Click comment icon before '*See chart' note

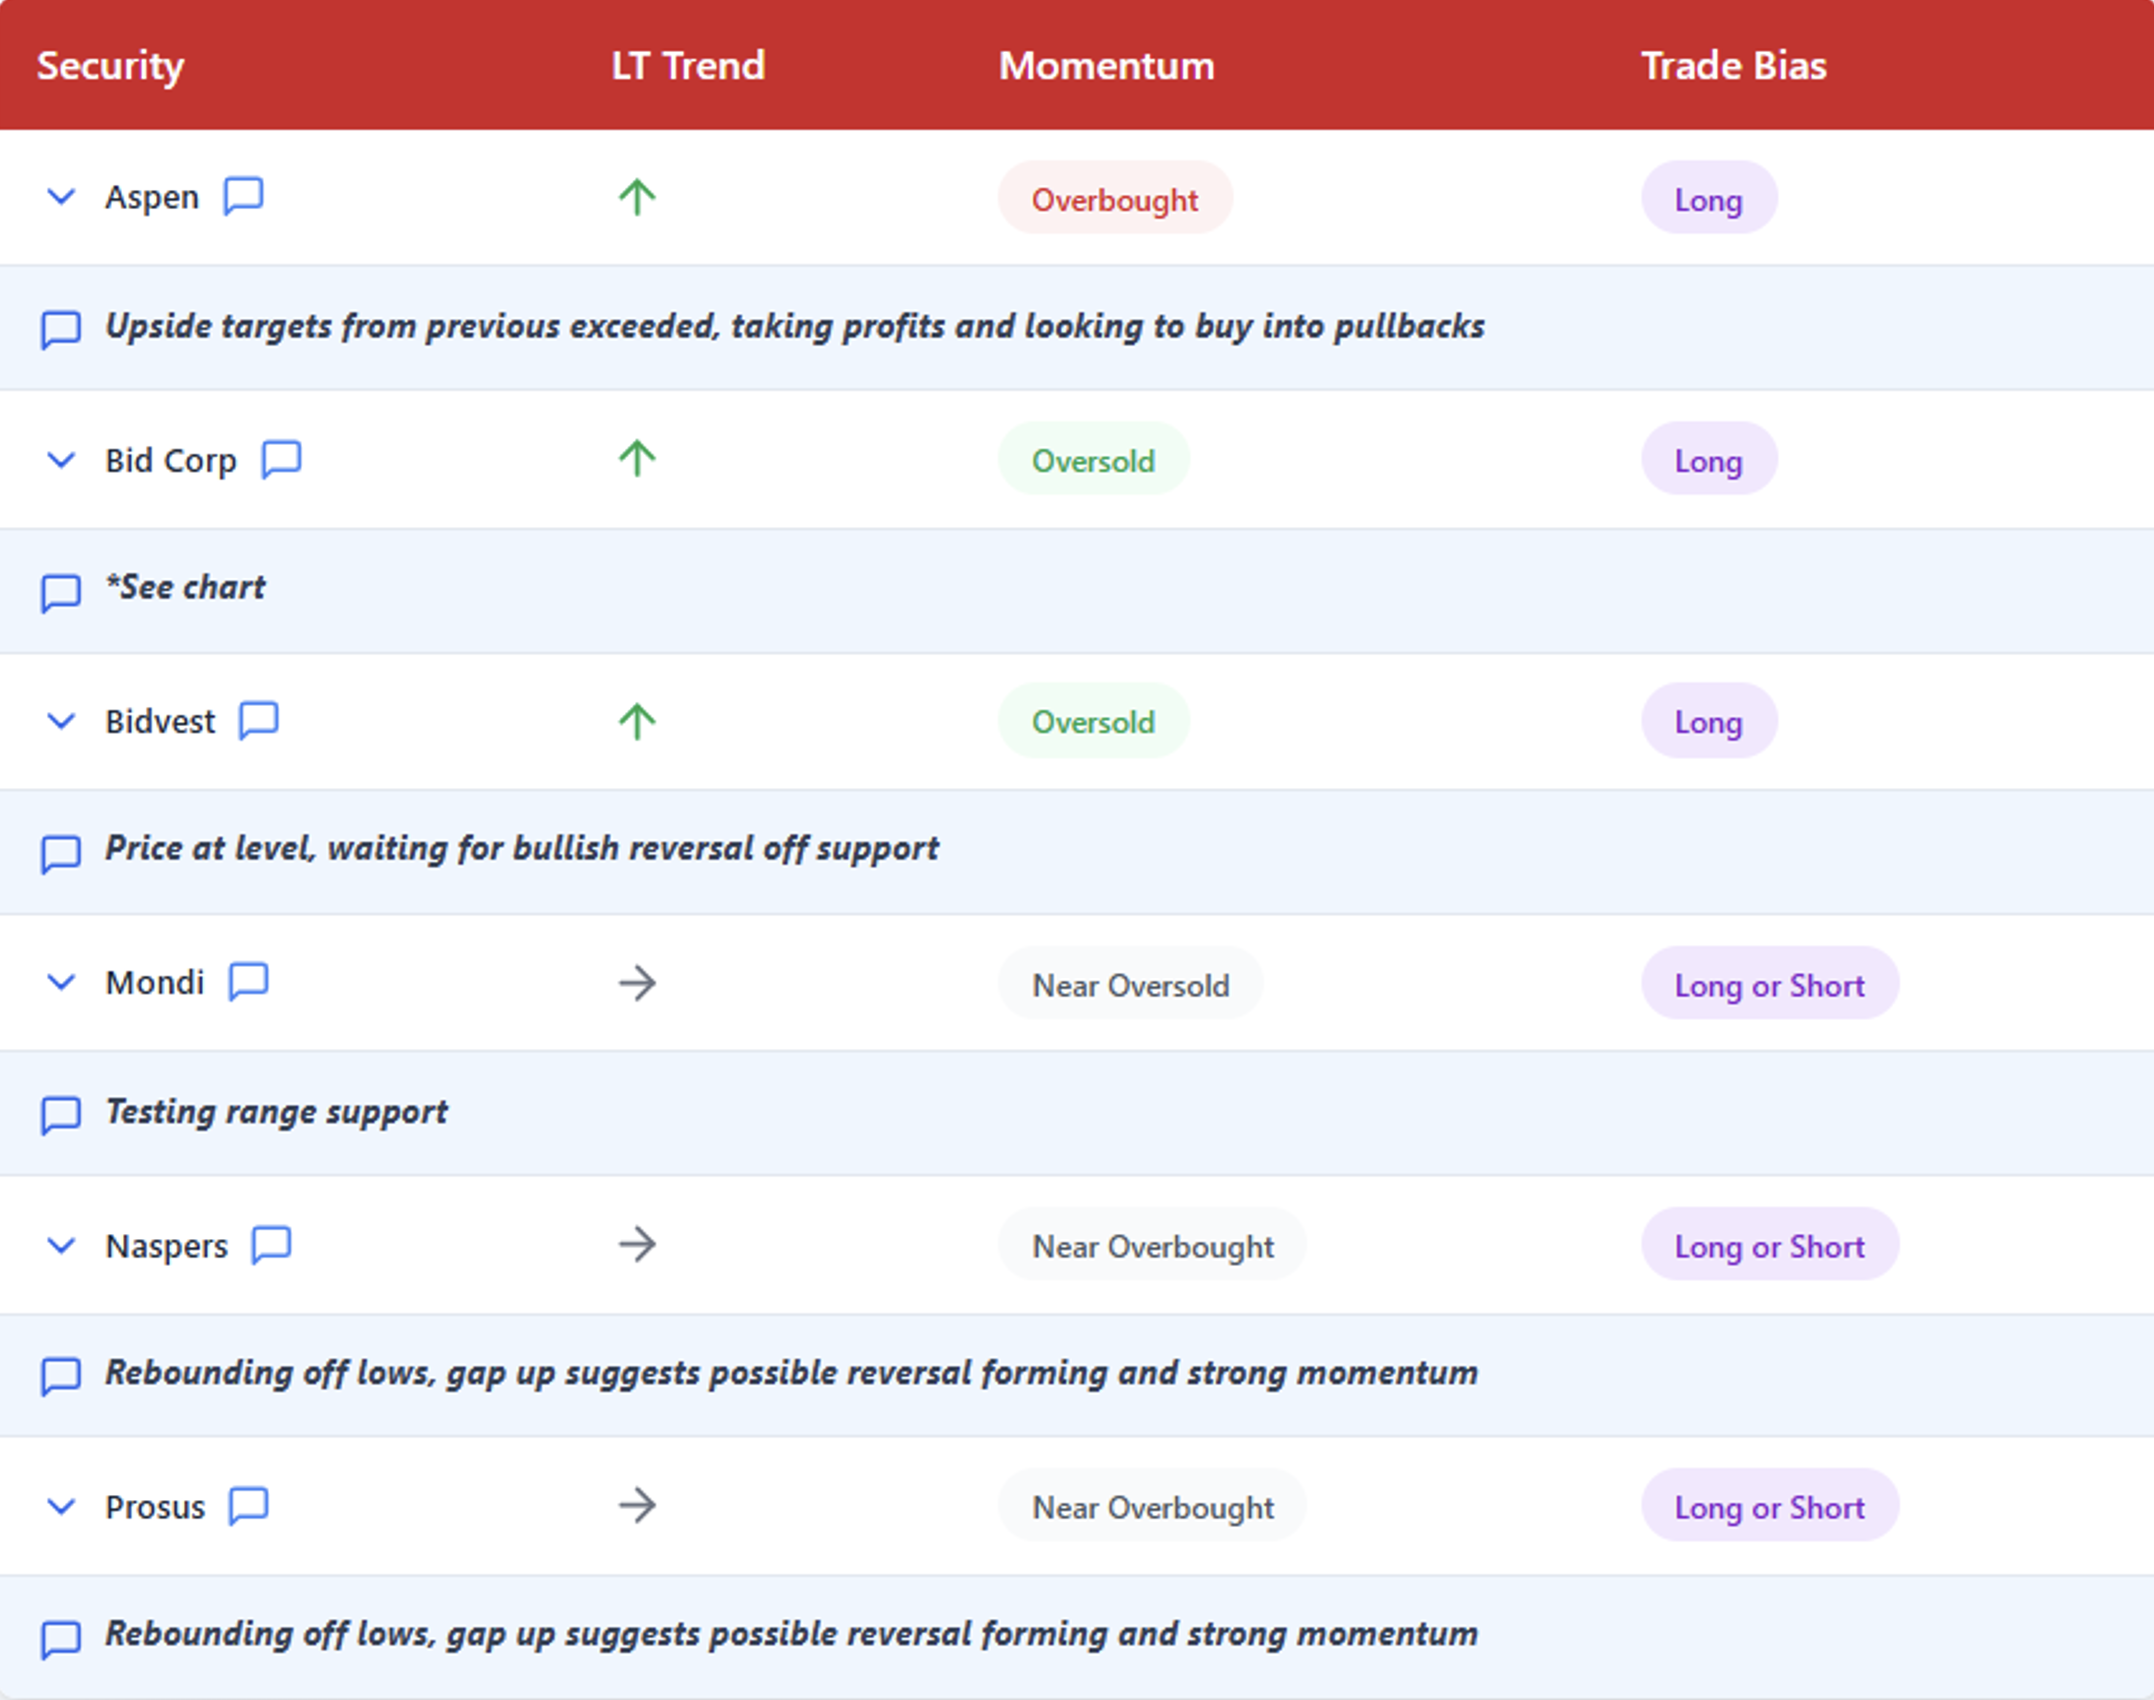point(60,592)
